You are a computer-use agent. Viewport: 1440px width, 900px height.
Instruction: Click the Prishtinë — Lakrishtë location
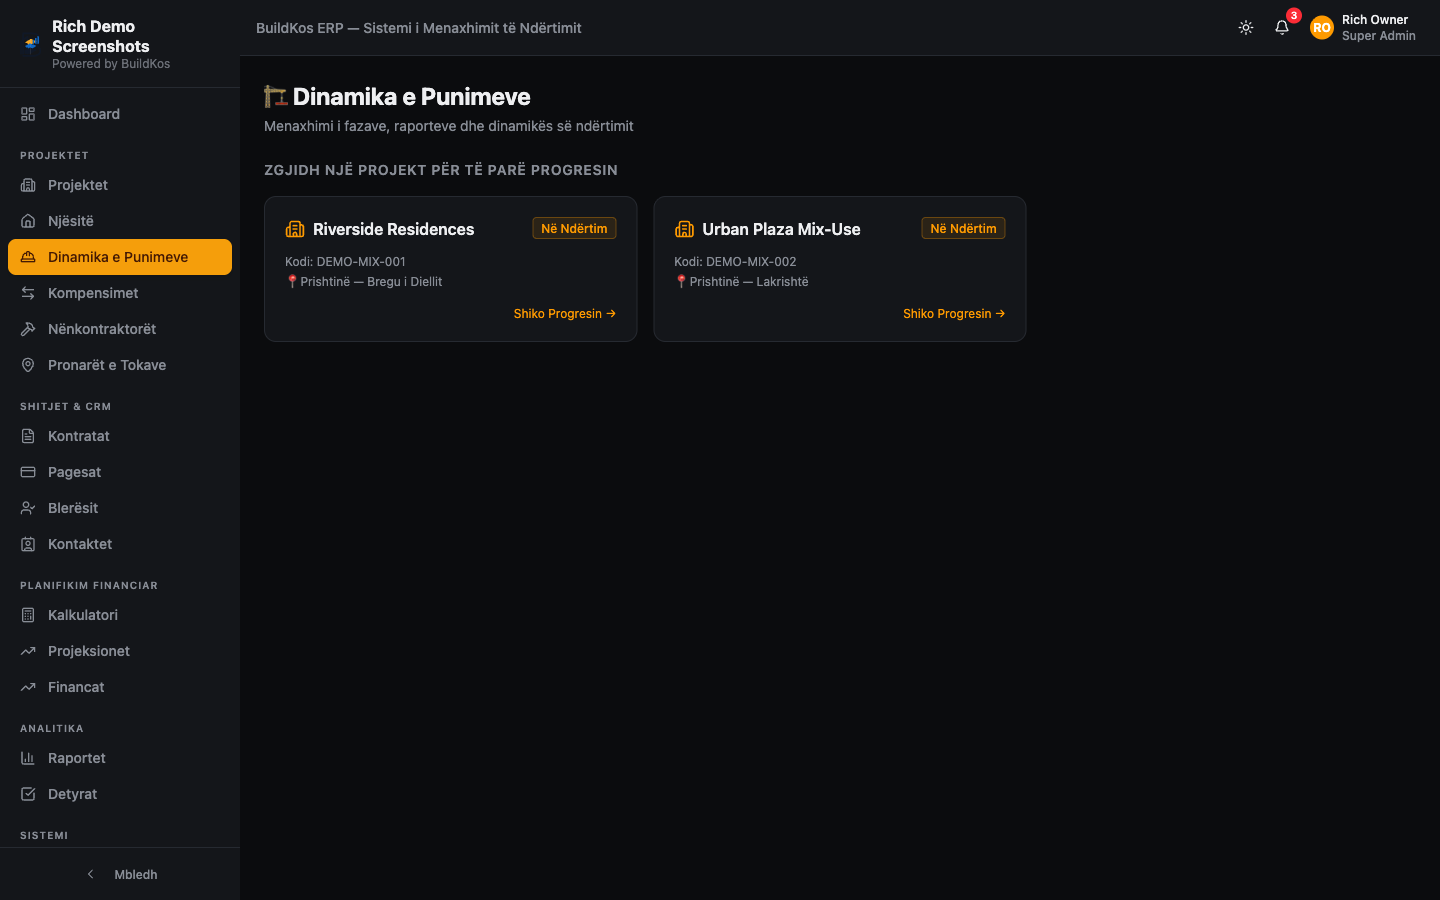tap(742, 281)
